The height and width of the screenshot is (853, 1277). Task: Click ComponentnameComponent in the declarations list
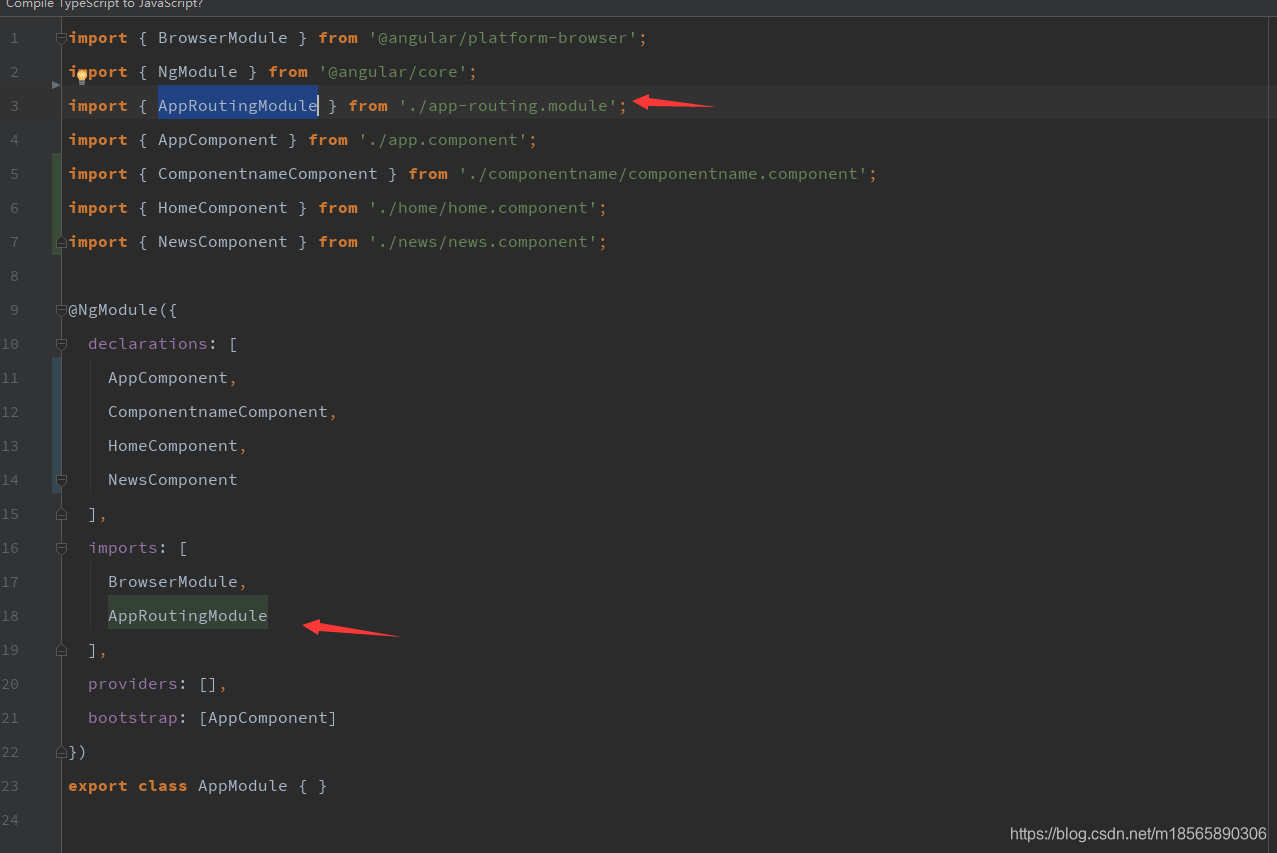coord(218,412)
